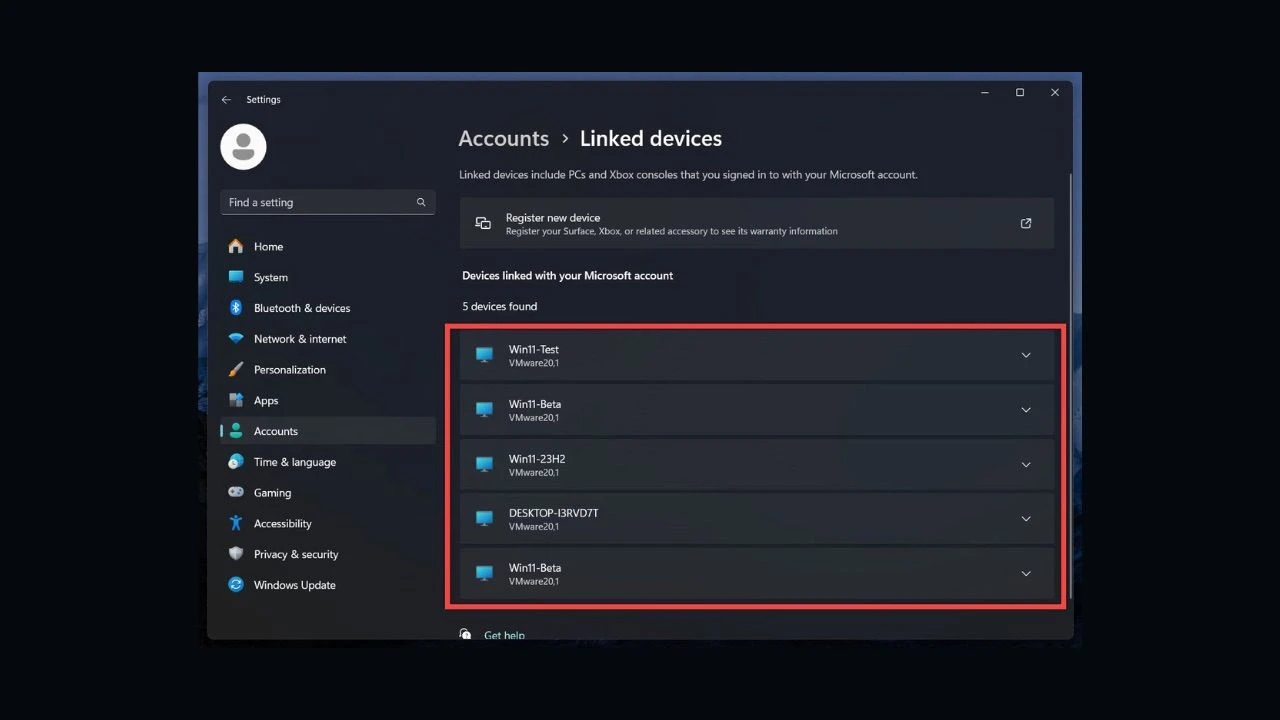The image size is (1280, 720).
Task: Expand the Win11-23H2 device details
Action: 1026,464
